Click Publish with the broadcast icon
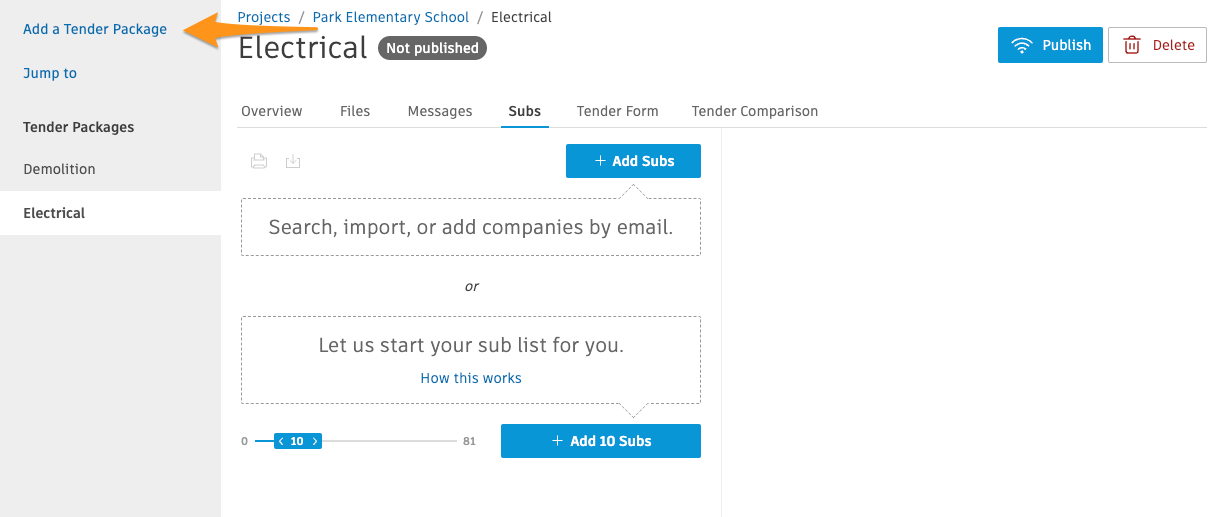Screen dimensions: 1219x517 click(1050, 45)
